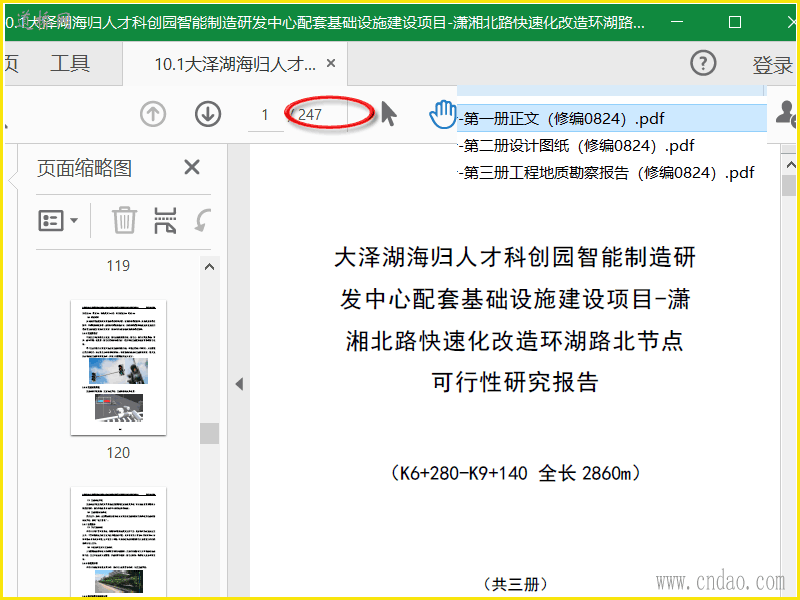The width and height of the screenshot is (800, 600).
Task: Switch to the 工具 tab
Action: (70, 63)
